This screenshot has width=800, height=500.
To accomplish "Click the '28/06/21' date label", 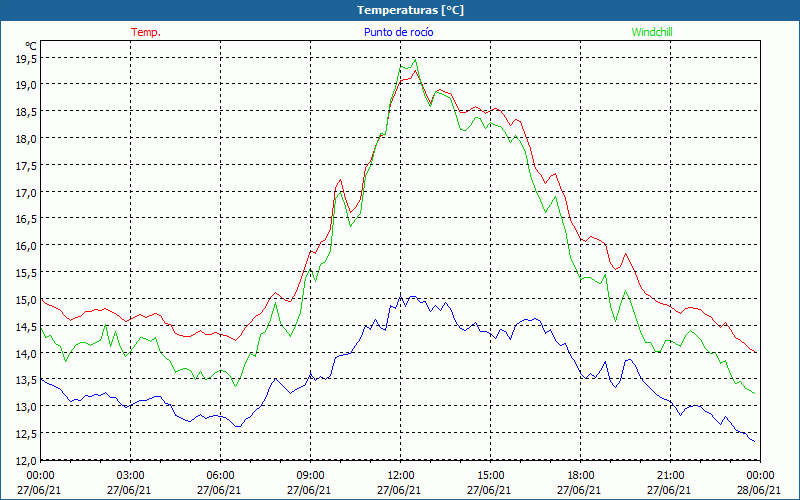I will click(759, 490).
